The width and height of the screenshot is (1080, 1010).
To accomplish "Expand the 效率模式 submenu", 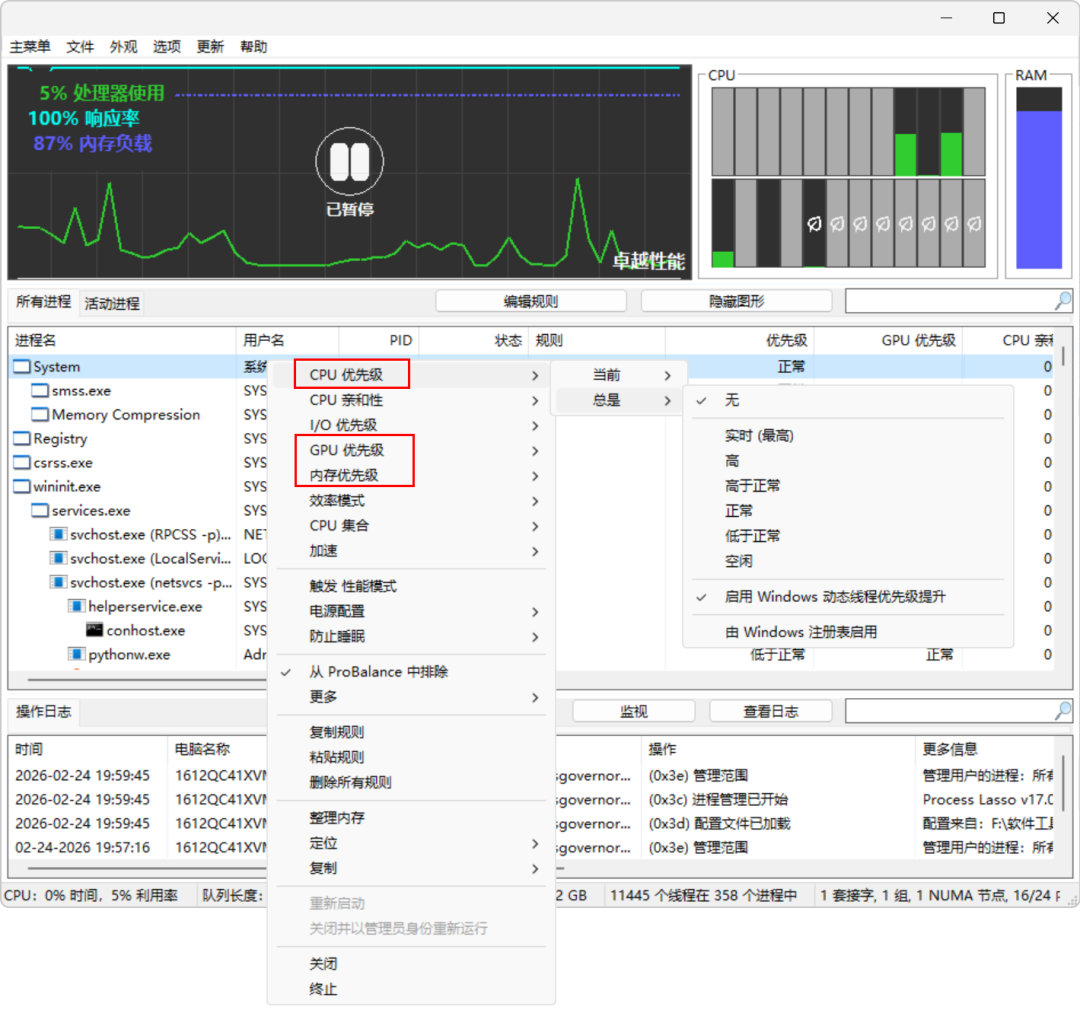I will [x=411, y=500].
